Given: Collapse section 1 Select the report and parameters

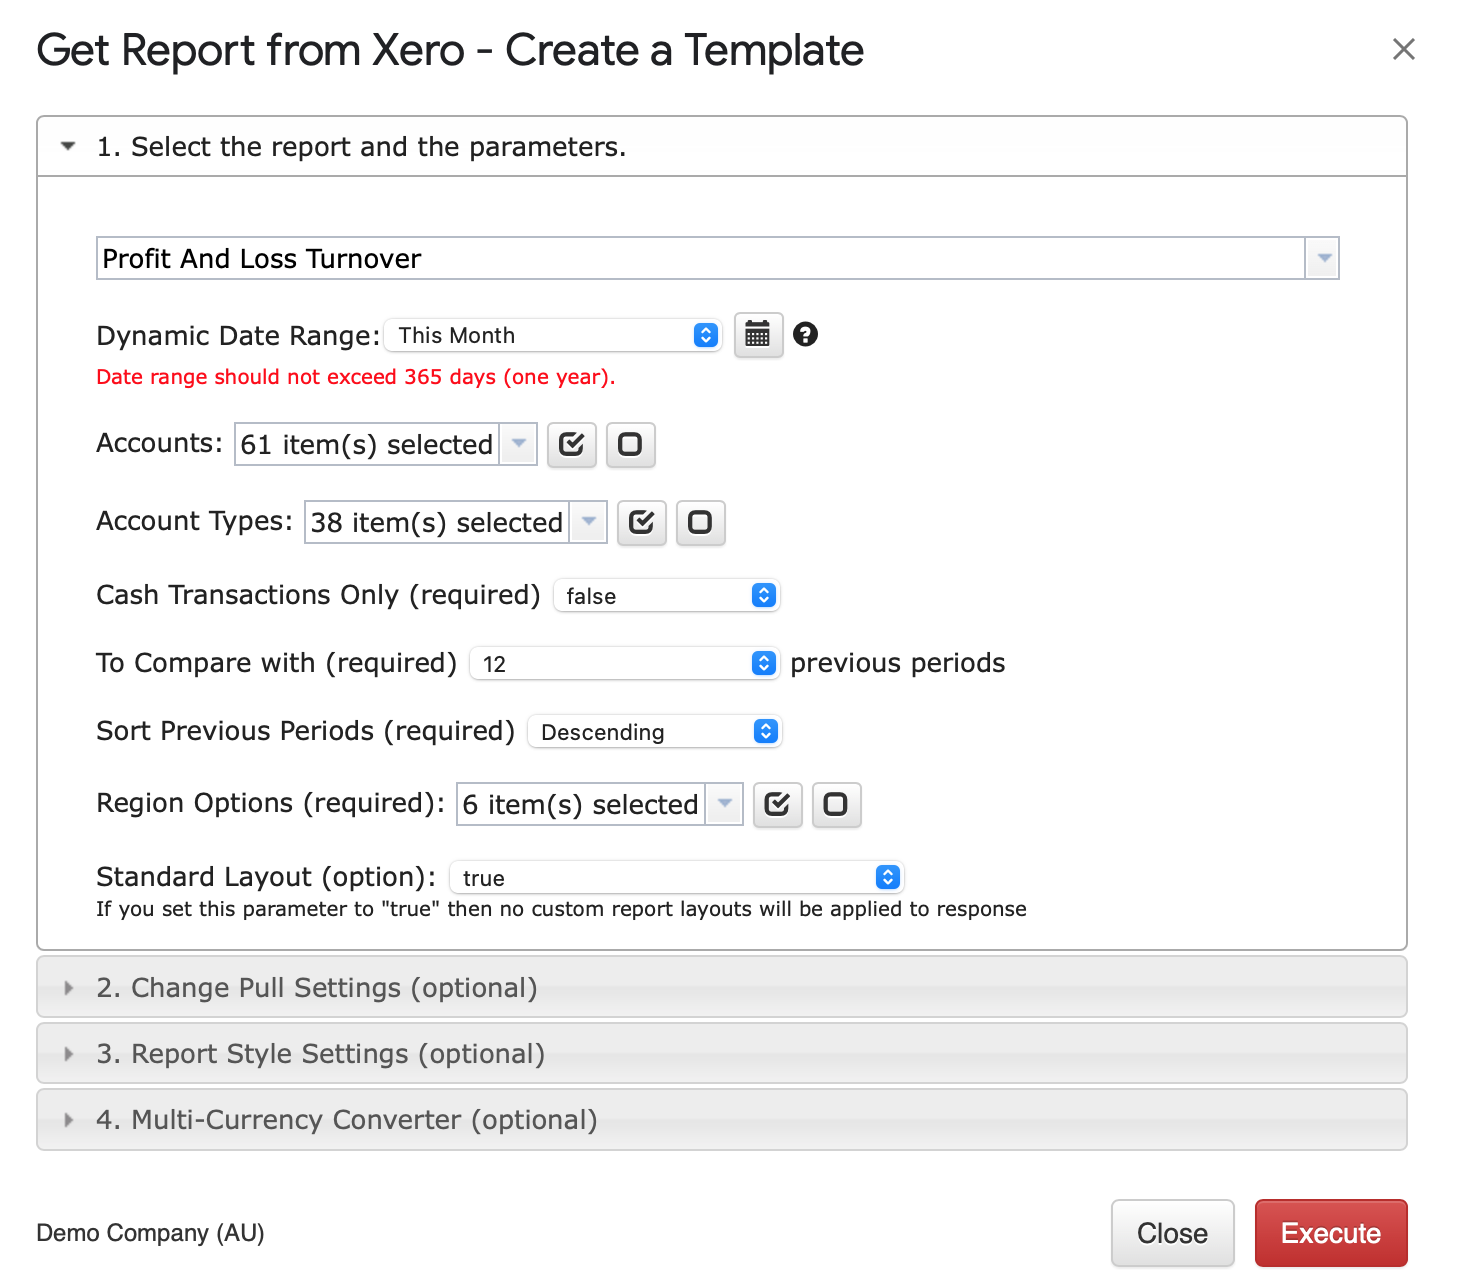Looking at the screenshot, I should 722,147.
